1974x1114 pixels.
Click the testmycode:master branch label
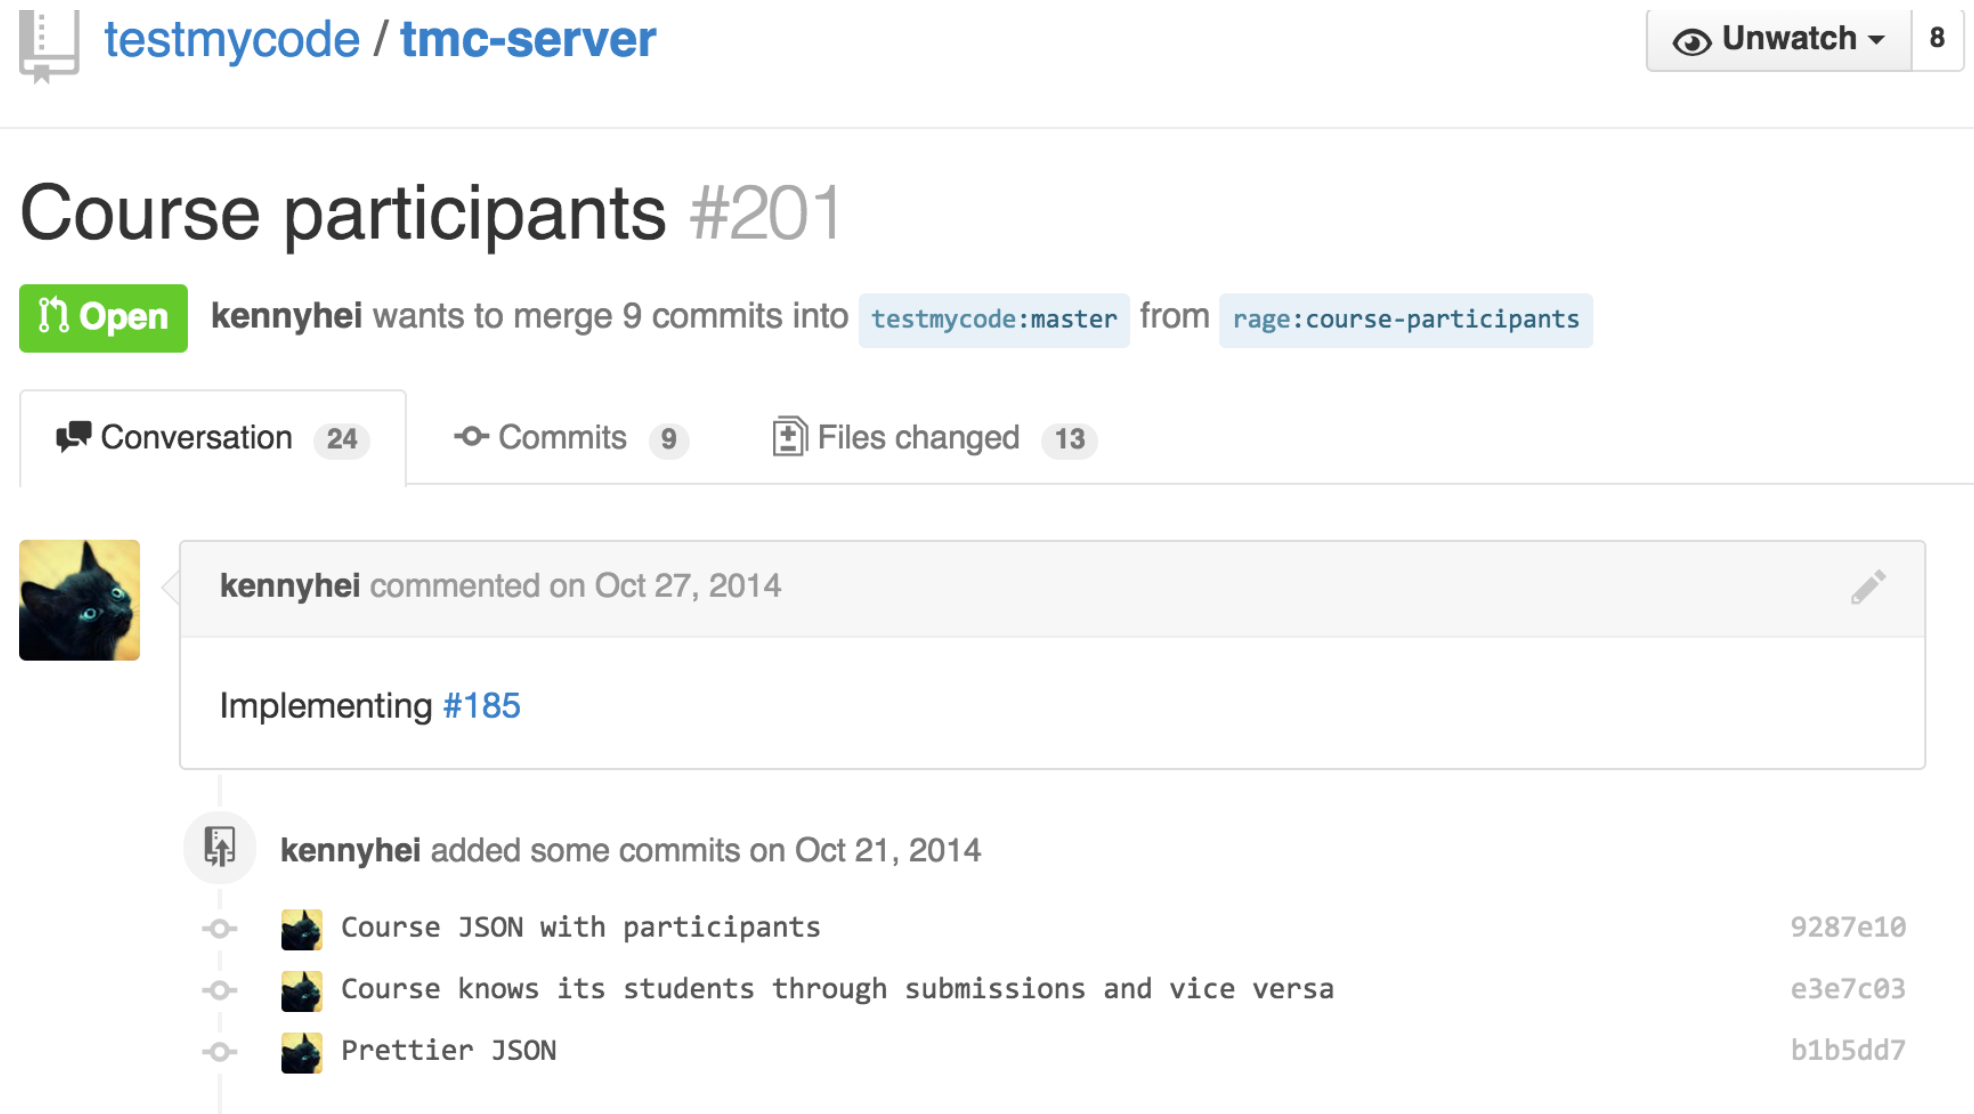(x=993, y=319)
